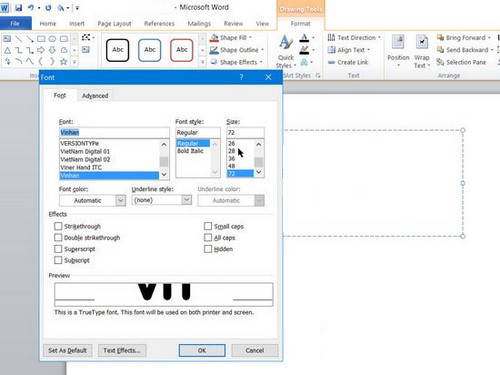Viewport: 500px width, 375px height.
Task: Click the Draw Text Box icon
Action: pos(86,50)
